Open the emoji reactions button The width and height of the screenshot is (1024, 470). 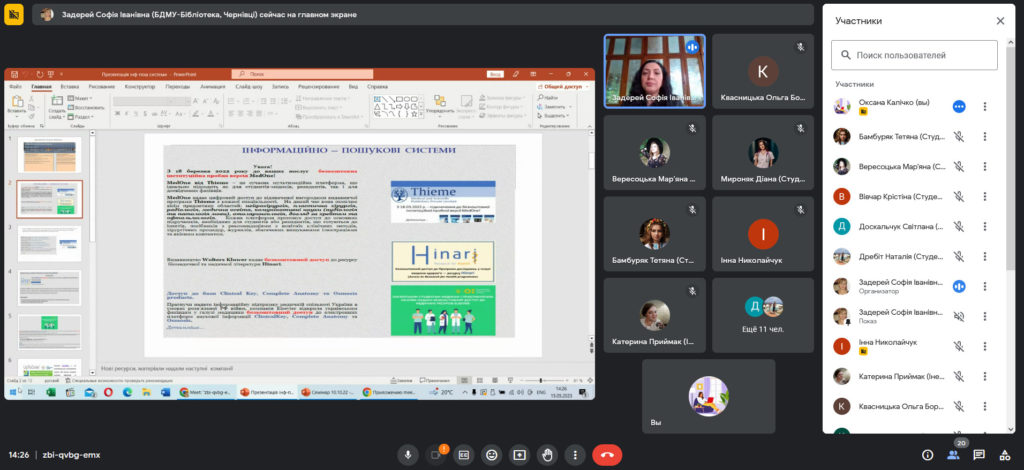click(491, 454)
